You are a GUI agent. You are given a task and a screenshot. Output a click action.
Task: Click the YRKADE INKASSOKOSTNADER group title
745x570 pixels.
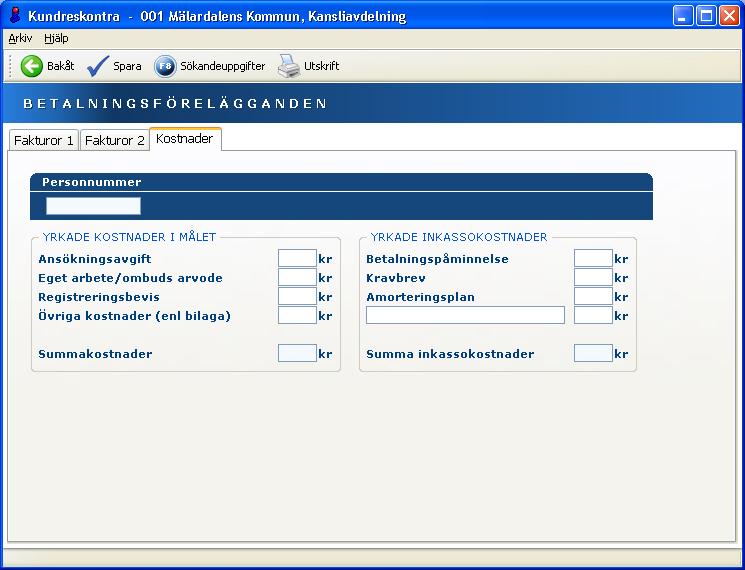coord(459,237)
